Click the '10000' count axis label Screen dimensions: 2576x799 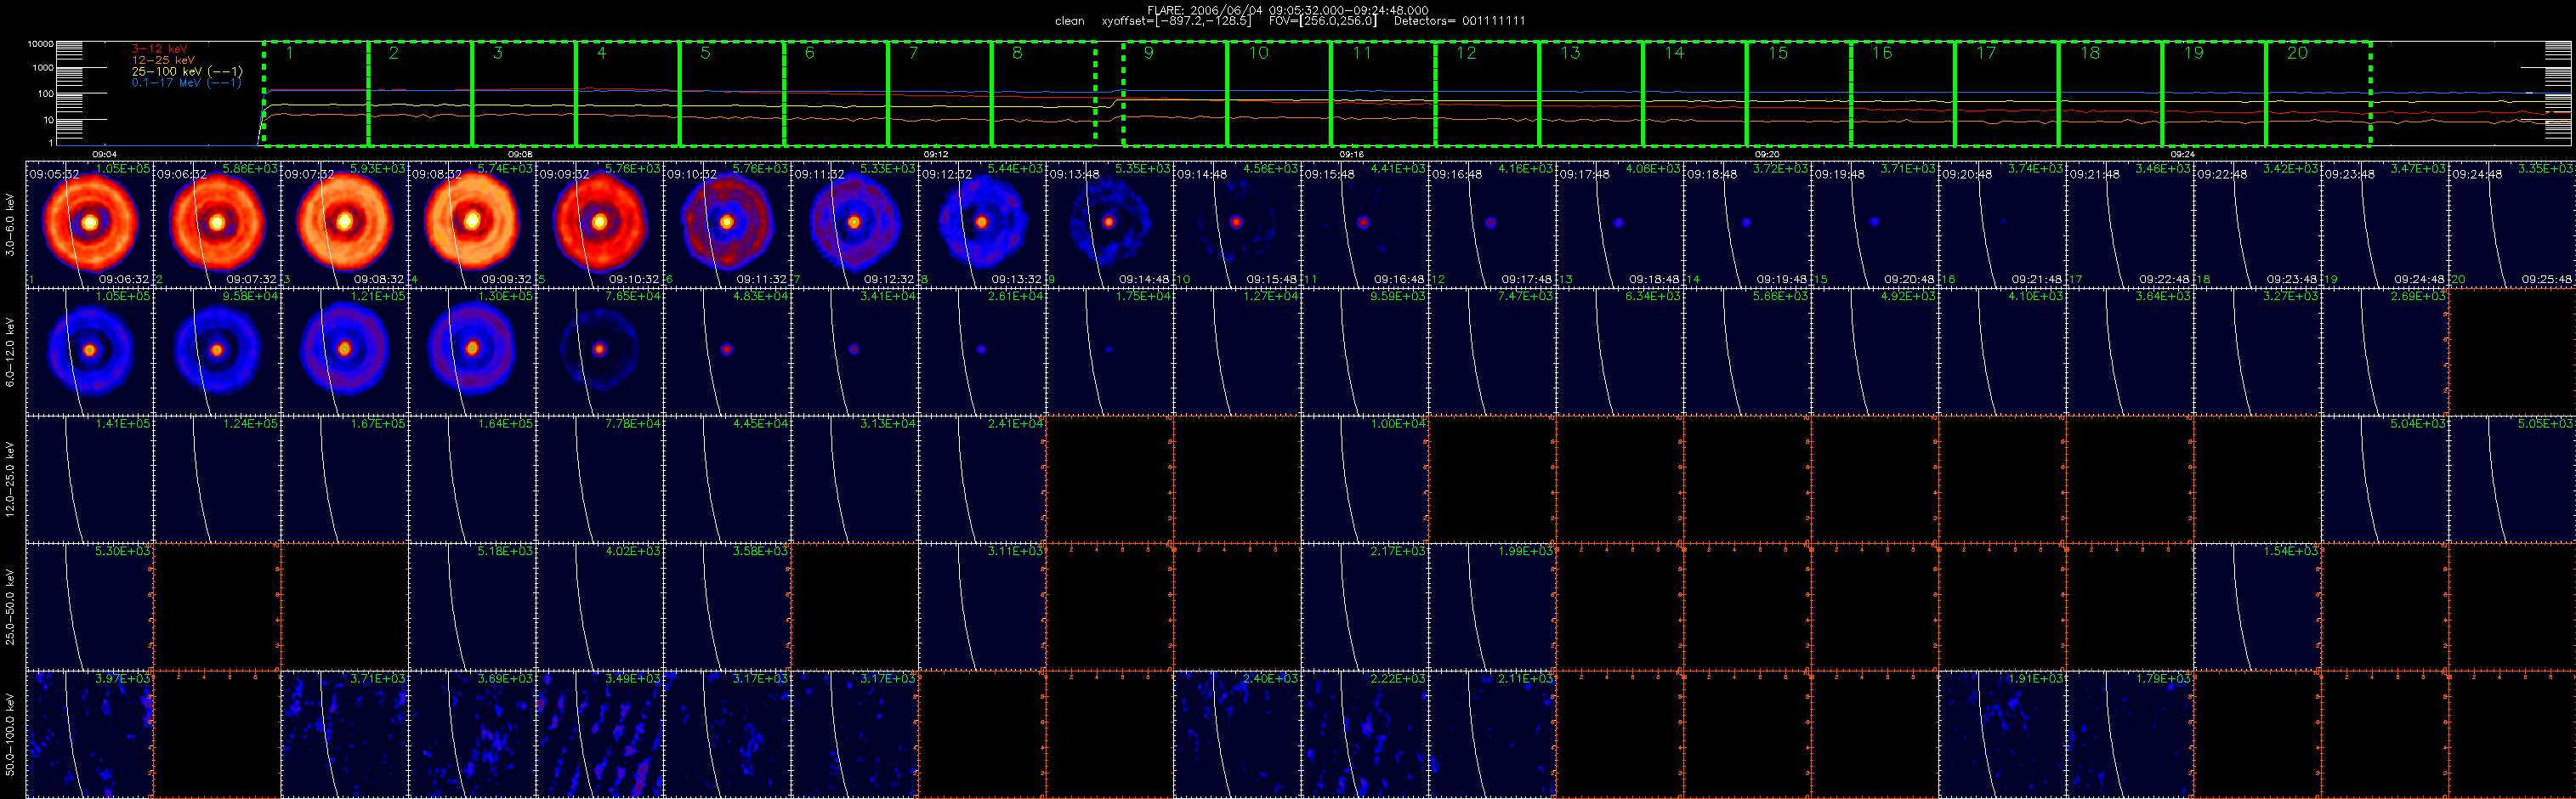40,44
